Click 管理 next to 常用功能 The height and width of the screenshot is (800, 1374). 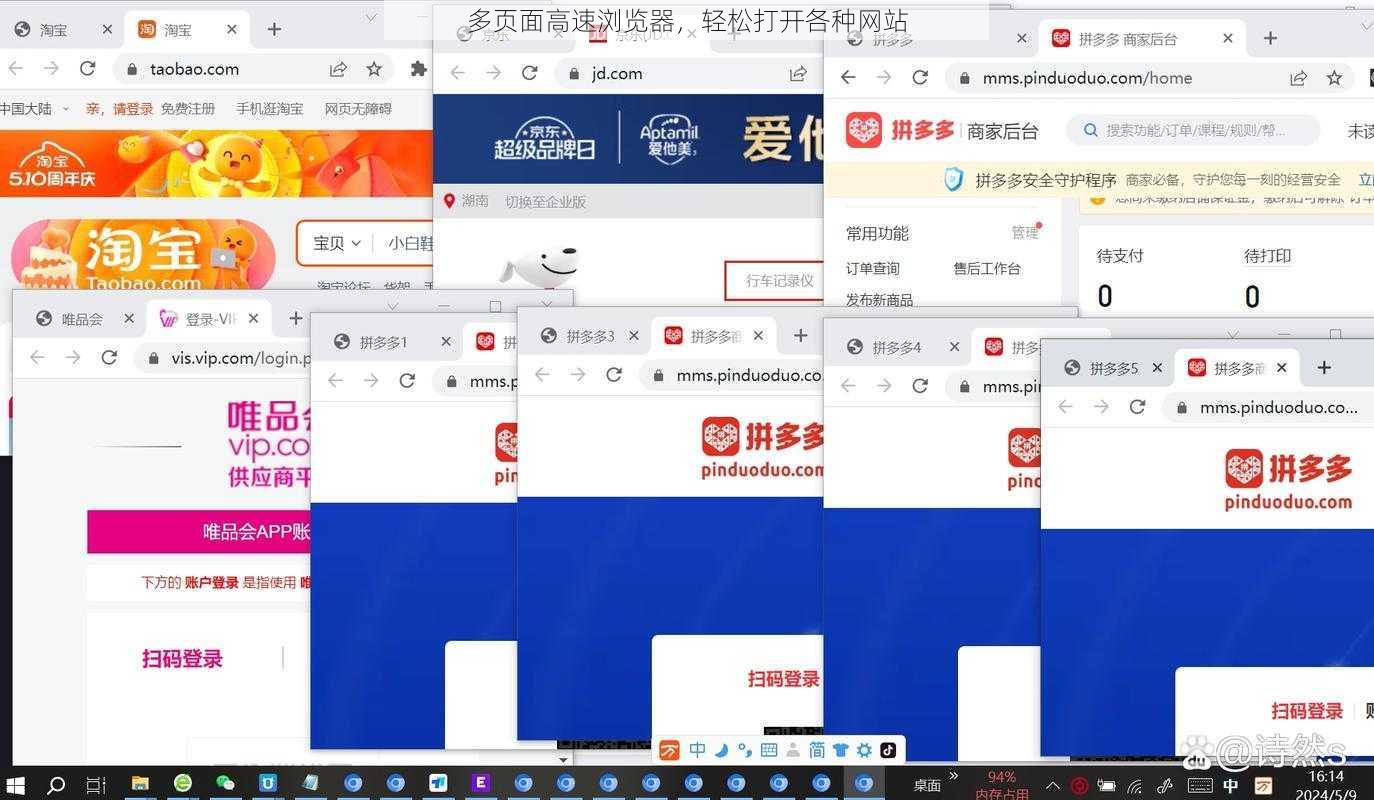click(1025, 233)
